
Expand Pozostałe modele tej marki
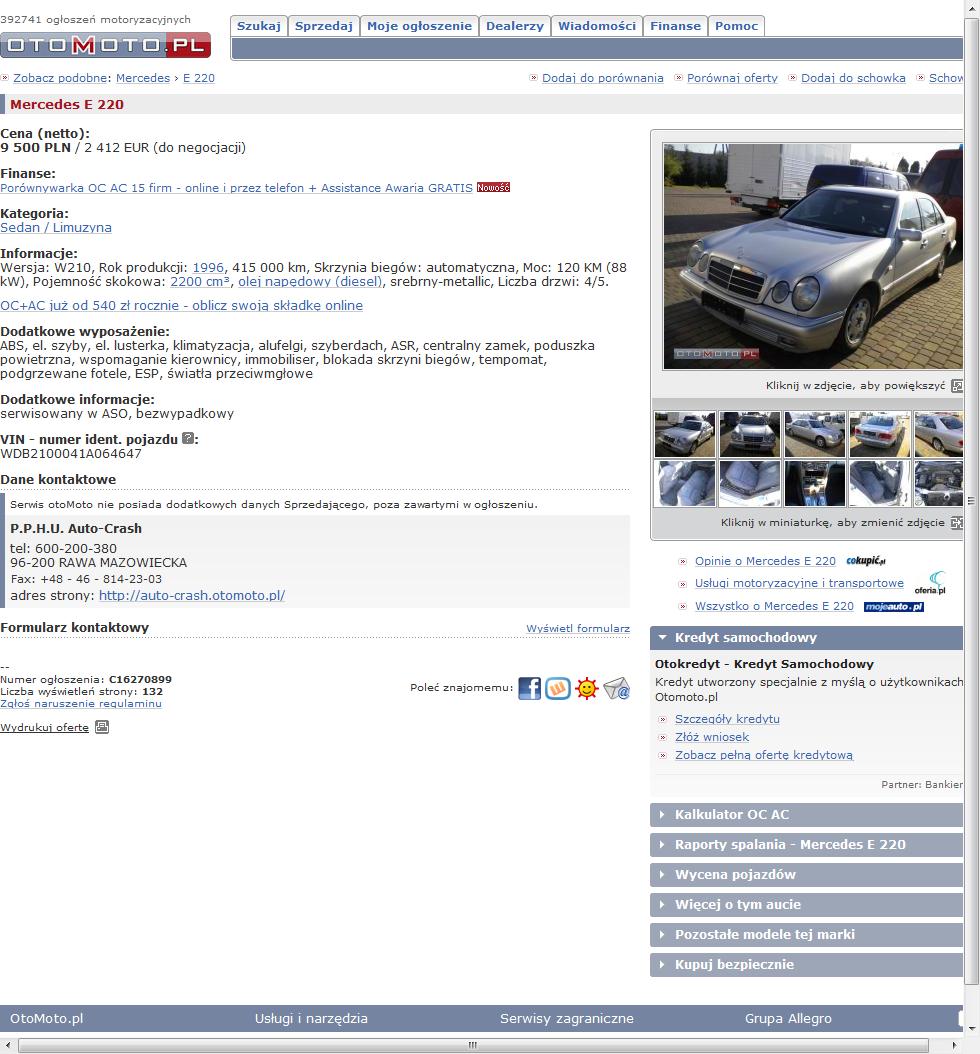pyautogui.click(x=807, y=935)
